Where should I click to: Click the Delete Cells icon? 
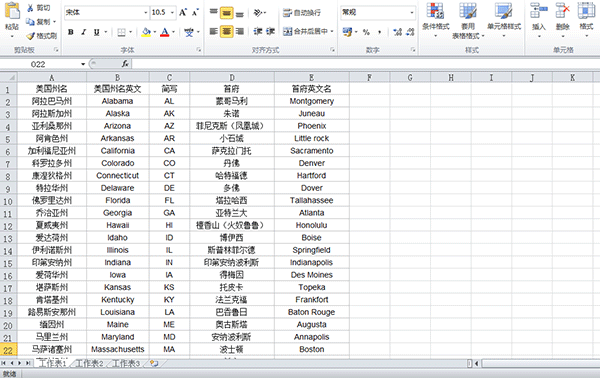coord(562,11)
